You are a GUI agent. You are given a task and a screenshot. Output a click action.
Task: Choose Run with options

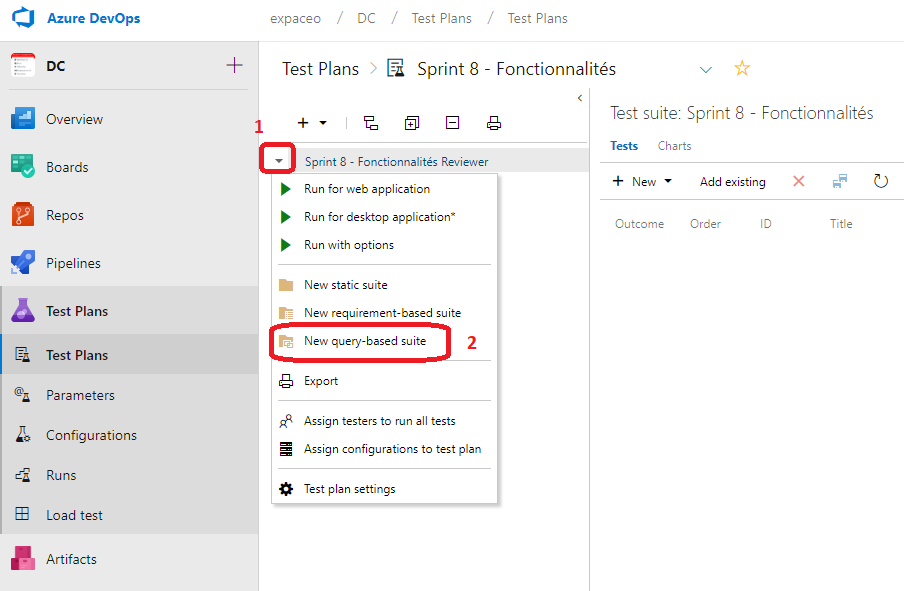click(385, 245)
